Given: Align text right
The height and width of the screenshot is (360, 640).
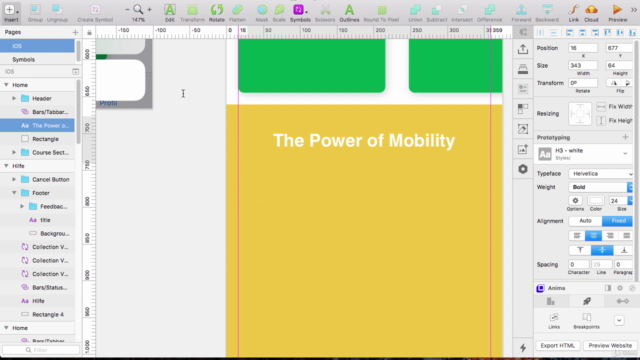Looking at the screenshot, I should (610, 236).
